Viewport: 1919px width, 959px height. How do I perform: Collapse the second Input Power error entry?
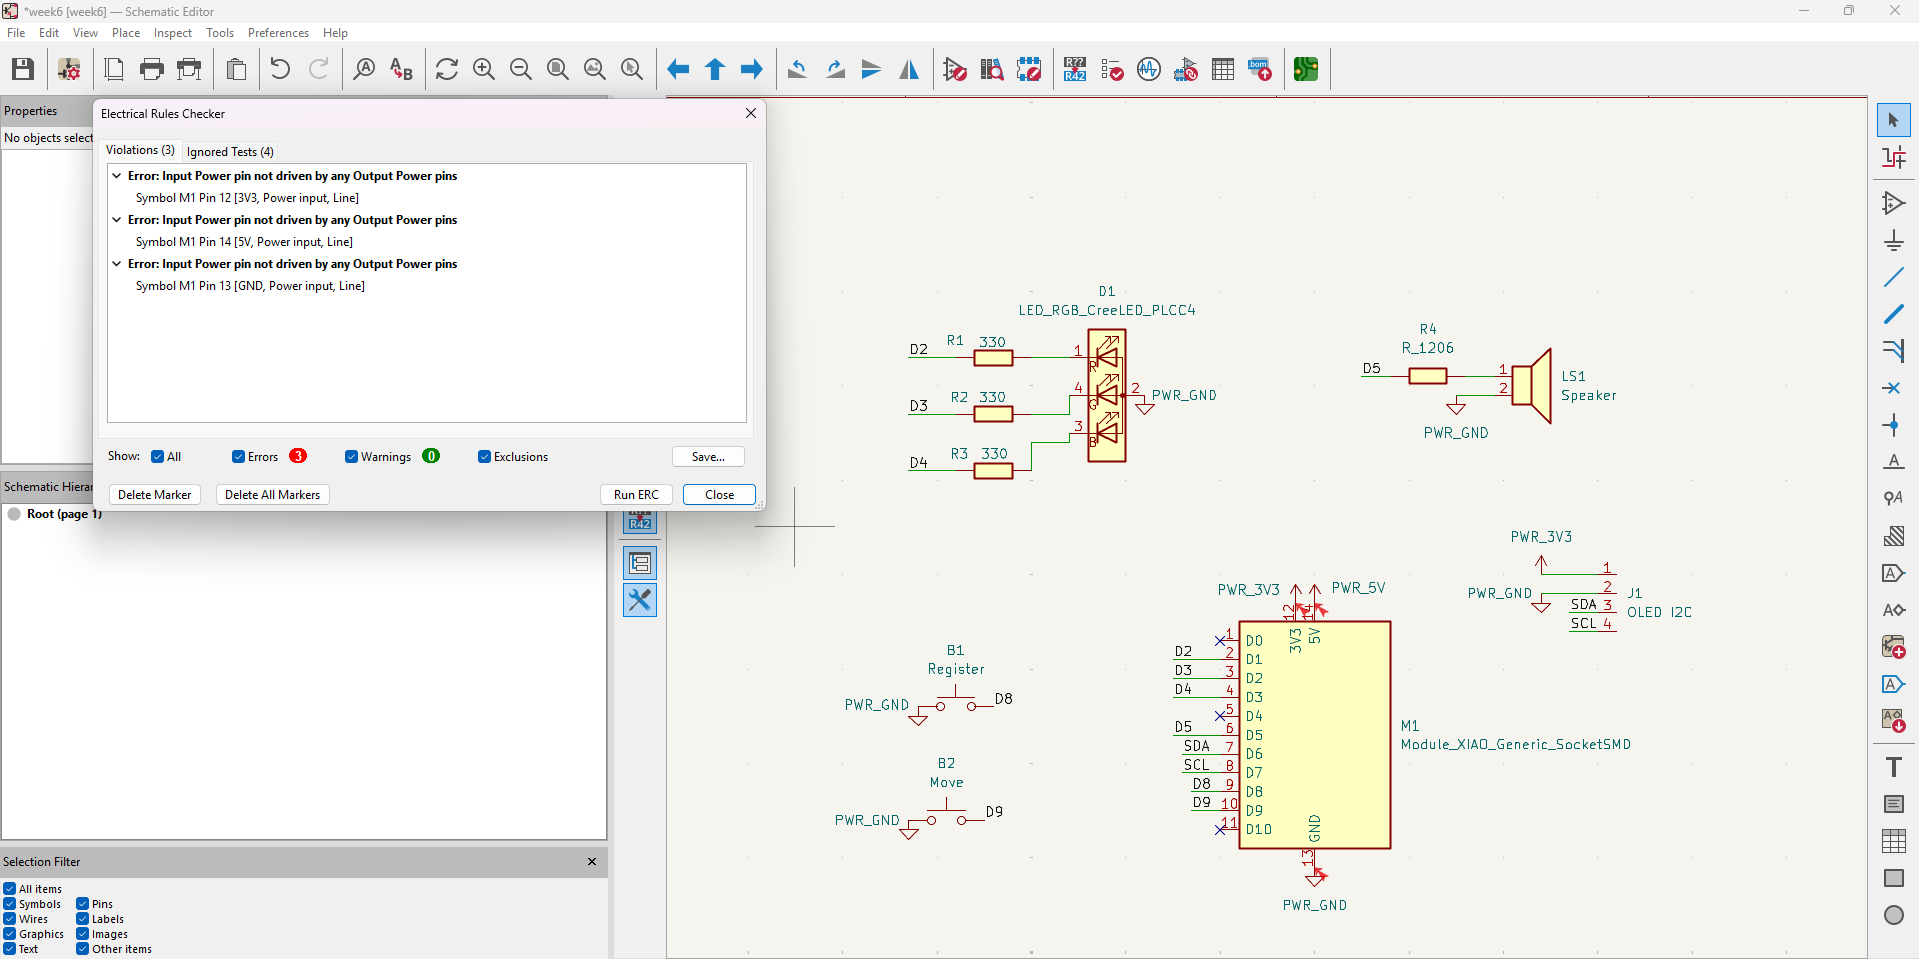coord(117,220)
